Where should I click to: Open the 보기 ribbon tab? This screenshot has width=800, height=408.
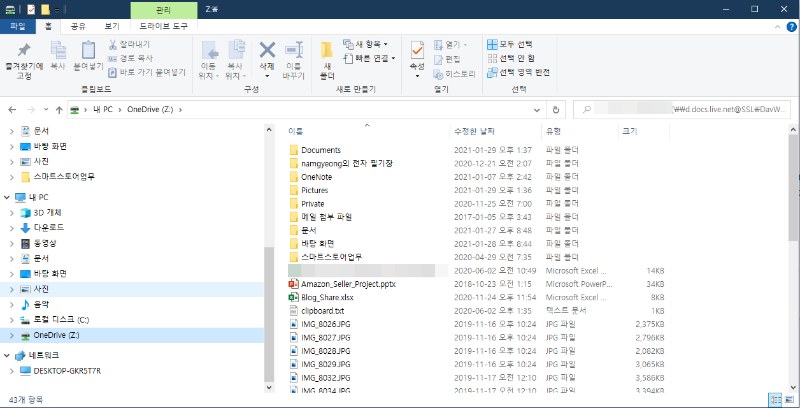(x=112, y=26)
